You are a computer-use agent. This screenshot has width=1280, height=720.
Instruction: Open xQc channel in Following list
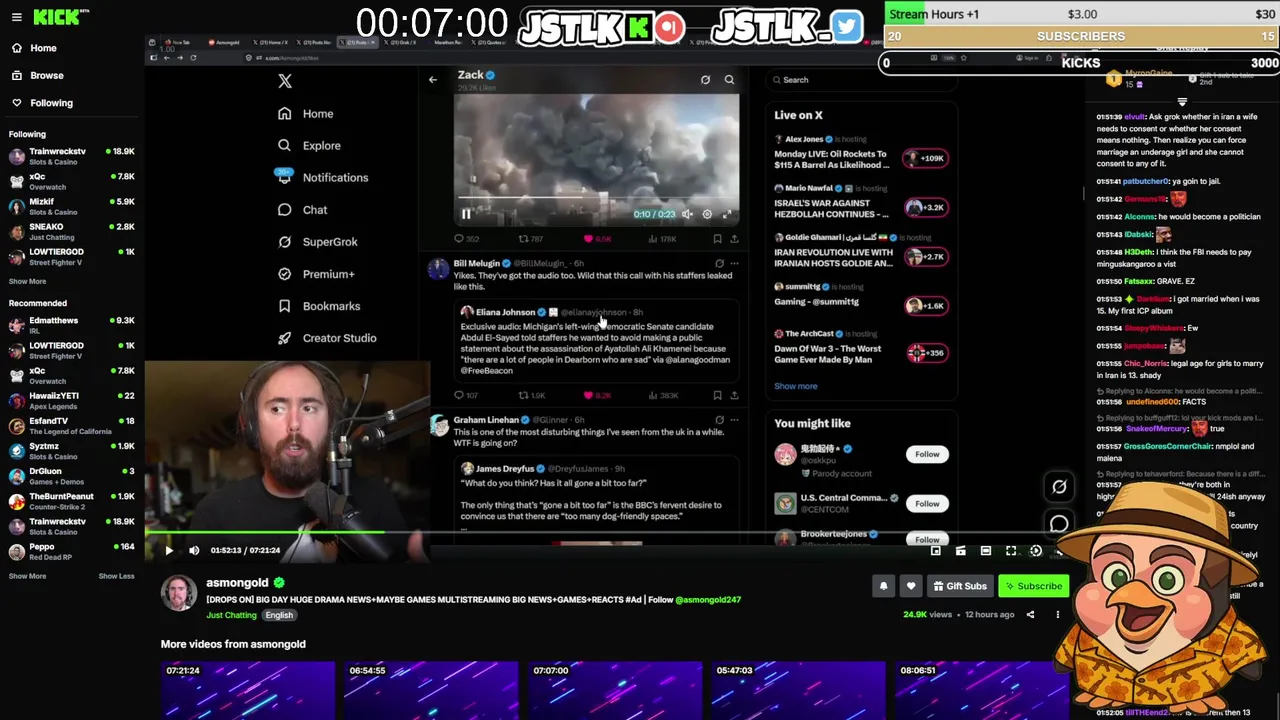[70, 181]
